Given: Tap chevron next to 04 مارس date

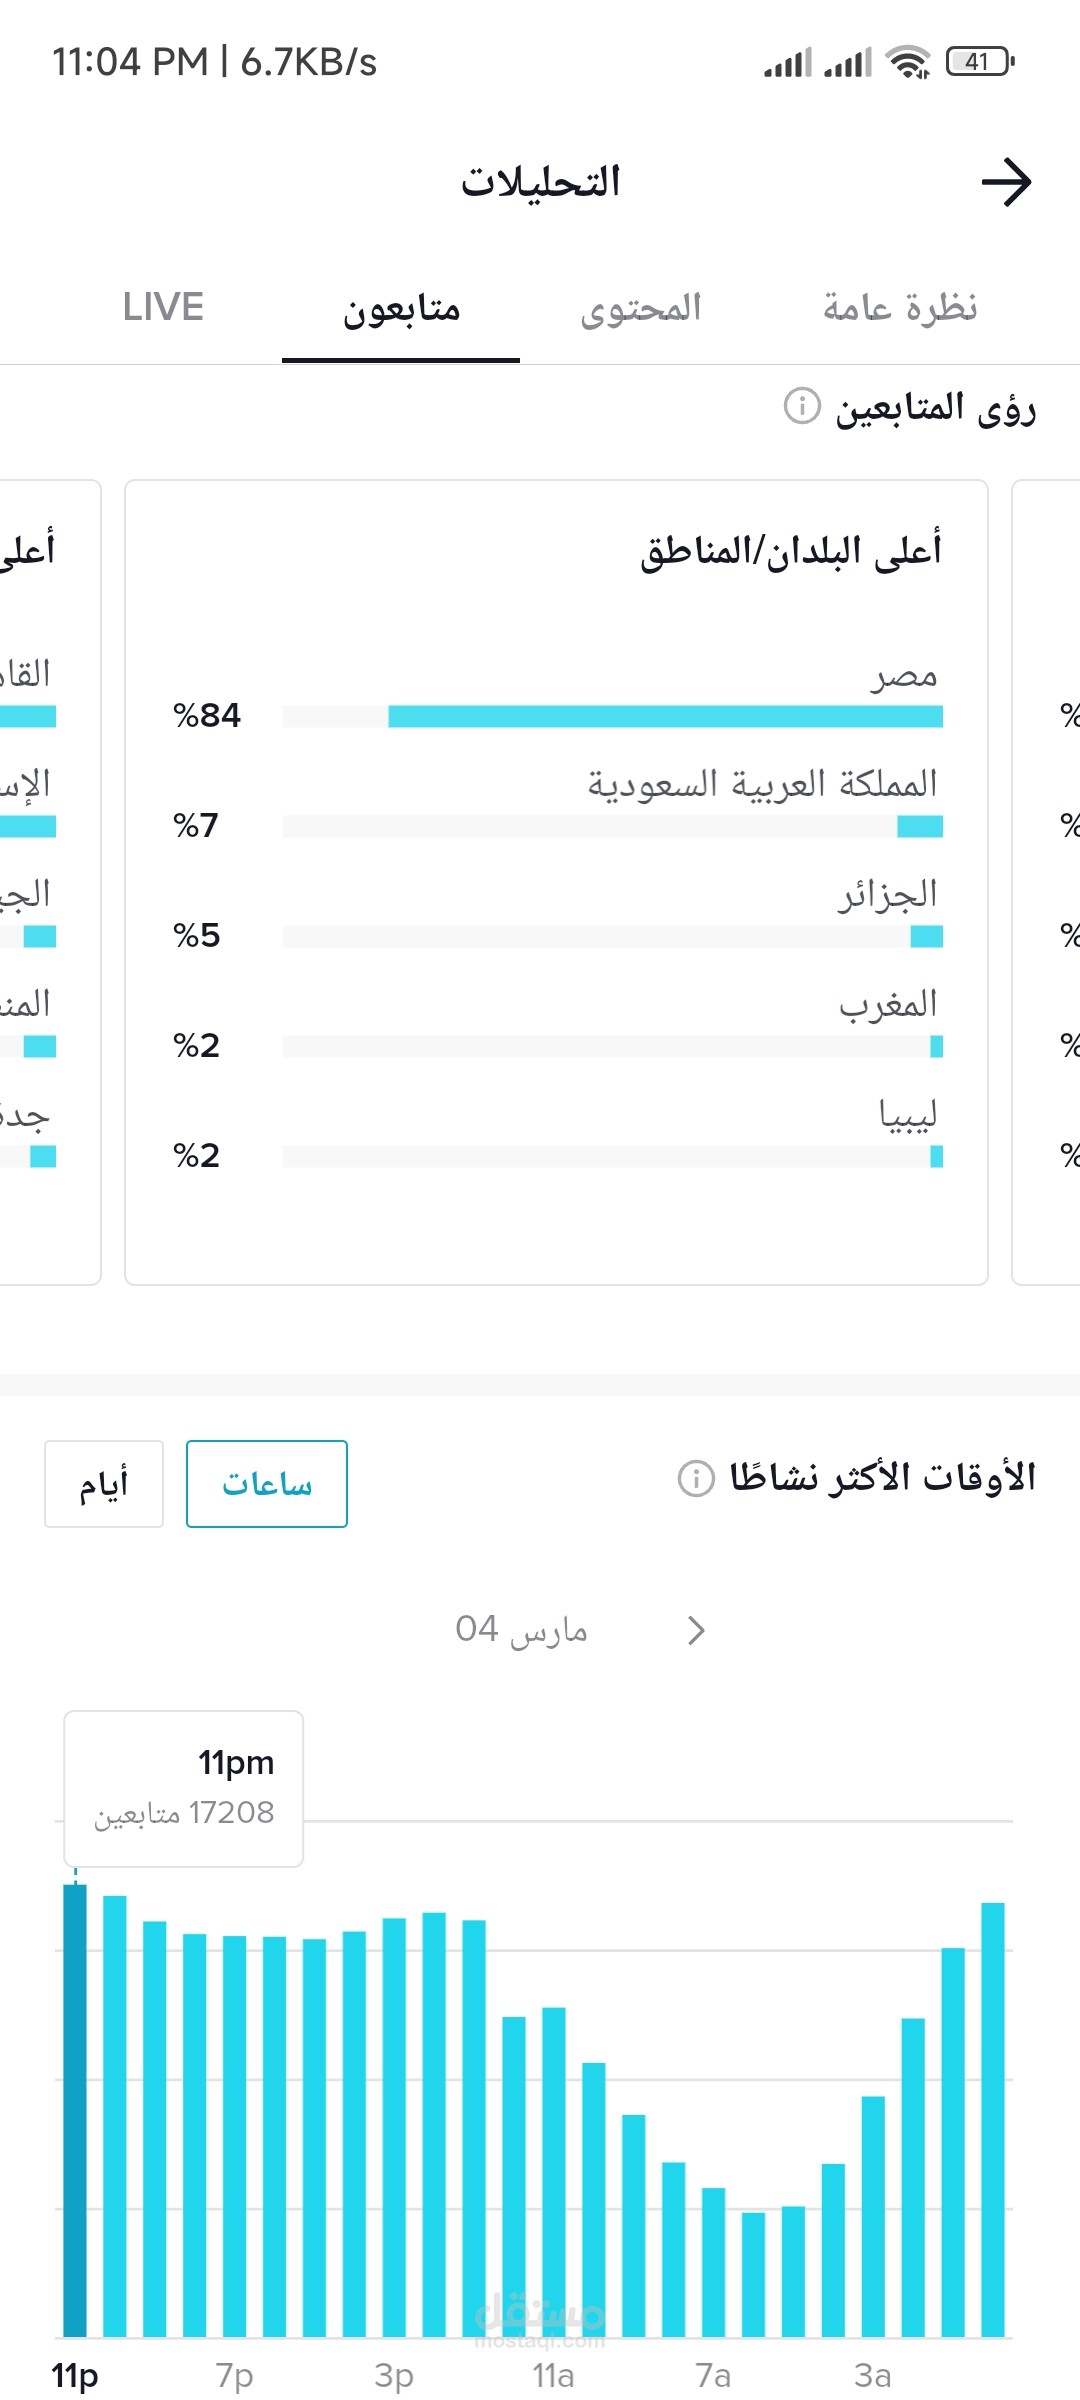Looking at the screenshot, I should click(697, 1630).
